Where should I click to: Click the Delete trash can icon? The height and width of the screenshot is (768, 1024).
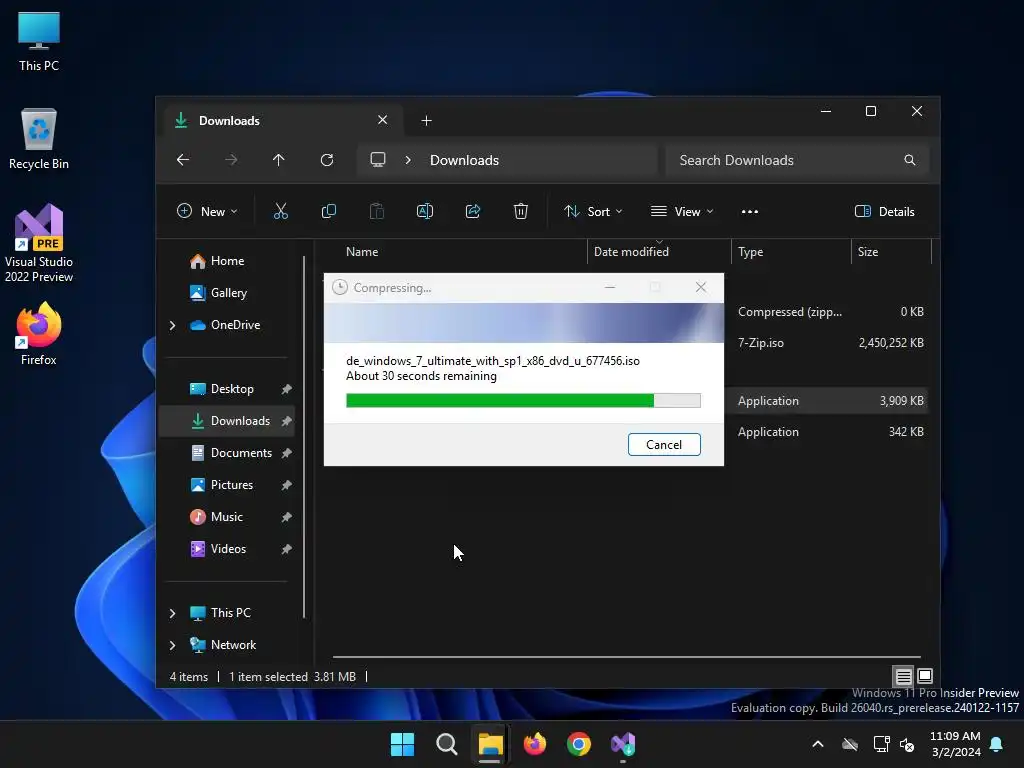tap(520, 211)
